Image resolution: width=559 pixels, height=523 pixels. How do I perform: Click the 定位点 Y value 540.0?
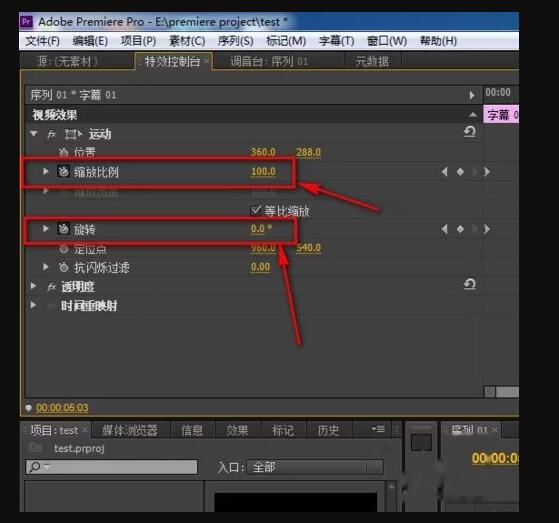click(308, 248)
